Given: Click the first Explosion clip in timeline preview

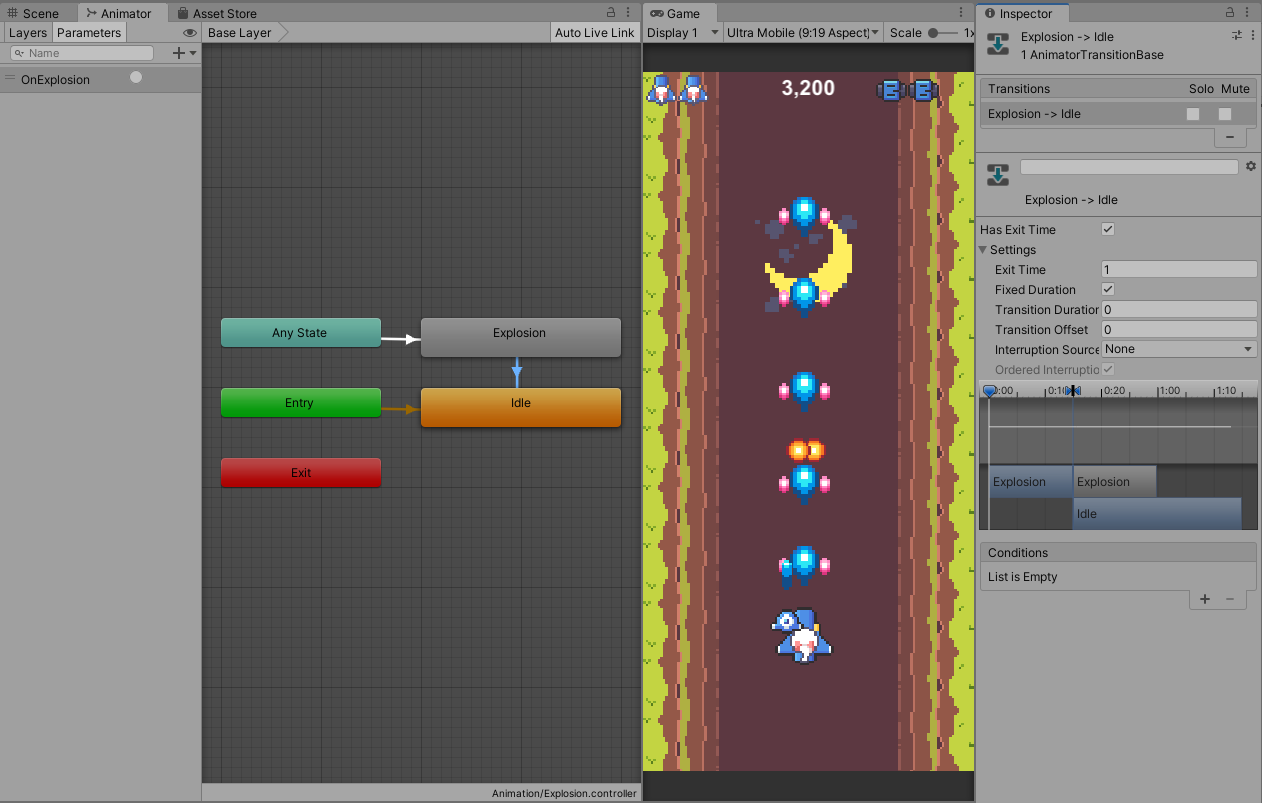Looking at the screenshot, I should 1031,481.
